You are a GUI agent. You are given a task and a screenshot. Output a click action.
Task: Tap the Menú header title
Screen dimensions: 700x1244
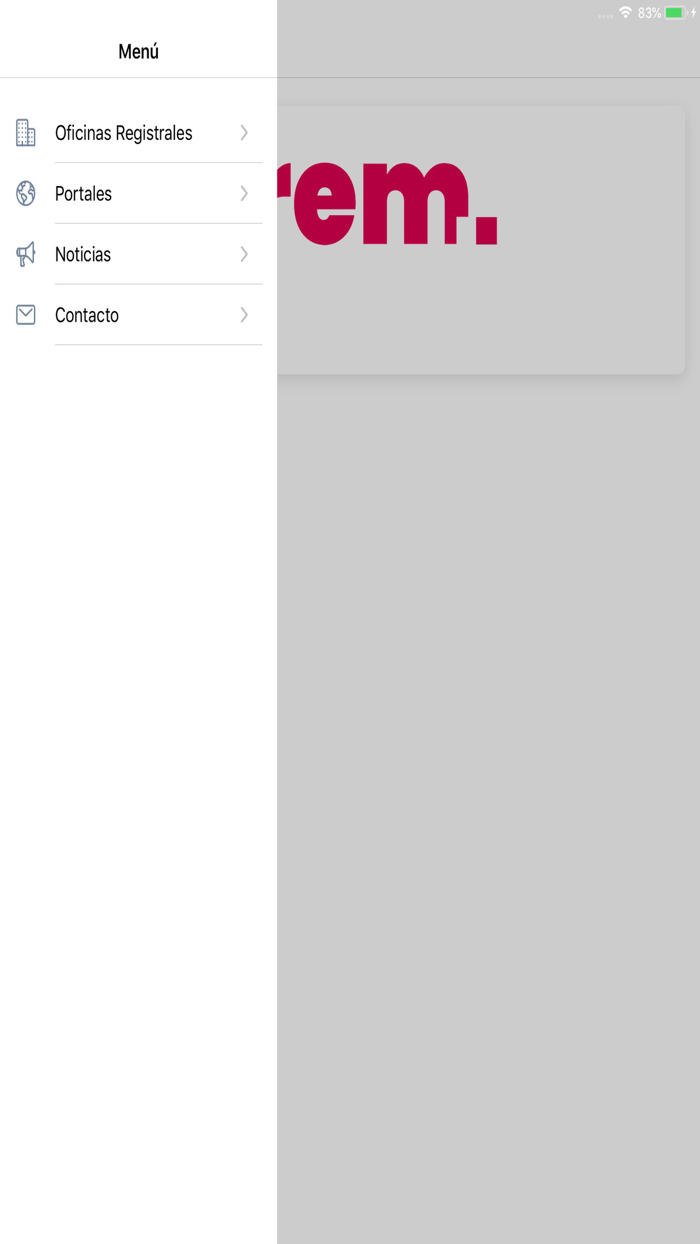pyautogui.click(x=138, y=51)
